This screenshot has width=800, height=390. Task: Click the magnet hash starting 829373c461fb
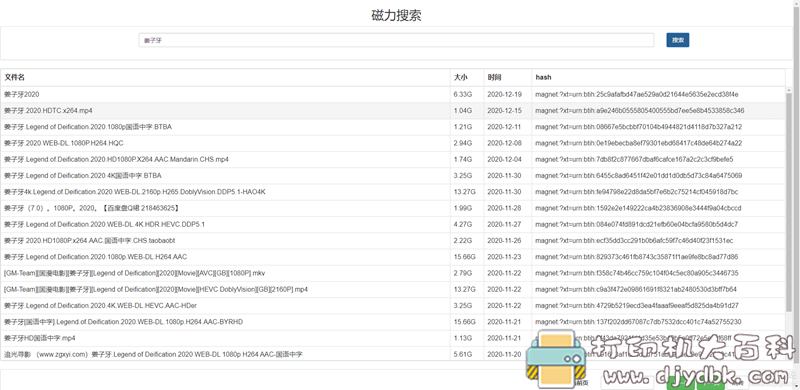coord(637,257)
